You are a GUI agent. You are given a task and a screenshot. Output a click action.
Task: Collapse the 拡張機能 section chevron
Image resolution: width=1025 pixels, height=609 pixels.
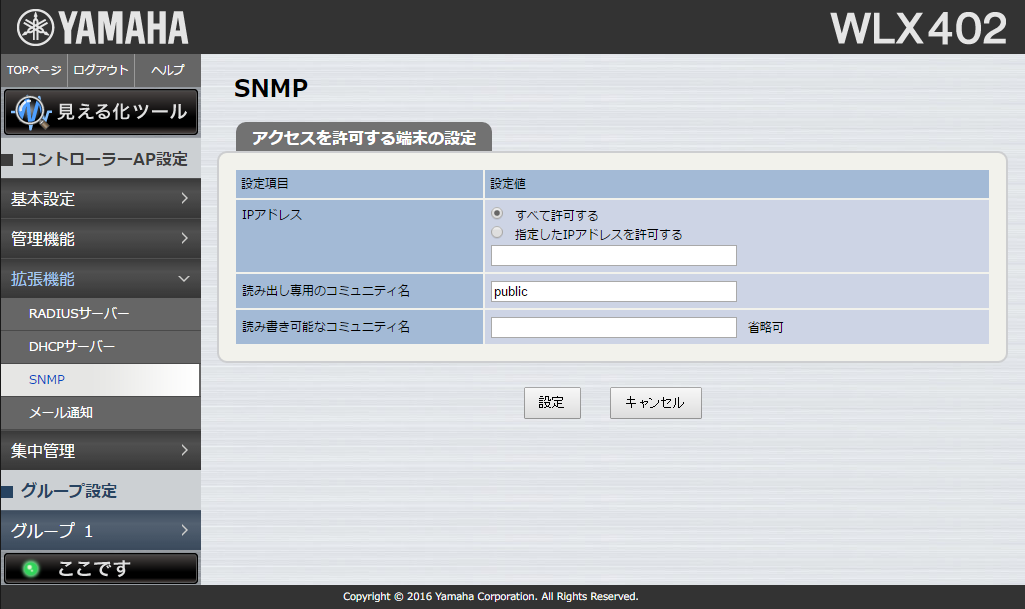pyautogui.click(x=184, y=278)
